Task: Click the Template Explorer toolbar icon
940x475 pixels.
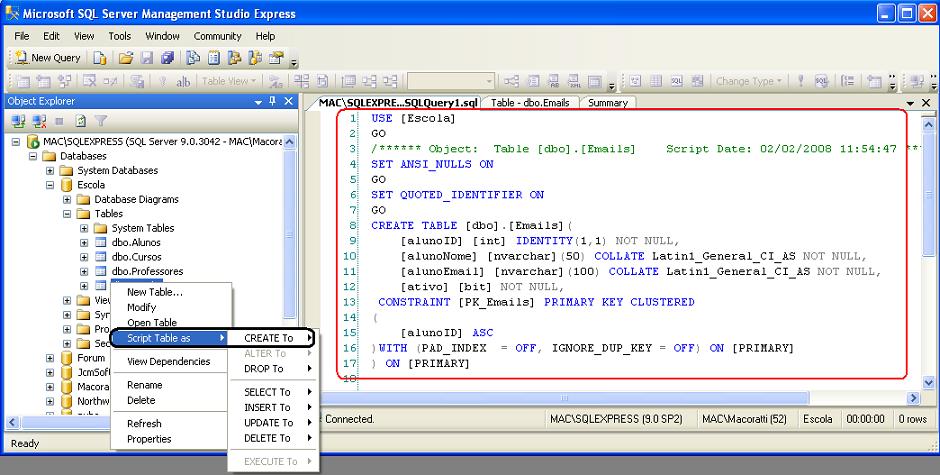Action: pos(255,58)
